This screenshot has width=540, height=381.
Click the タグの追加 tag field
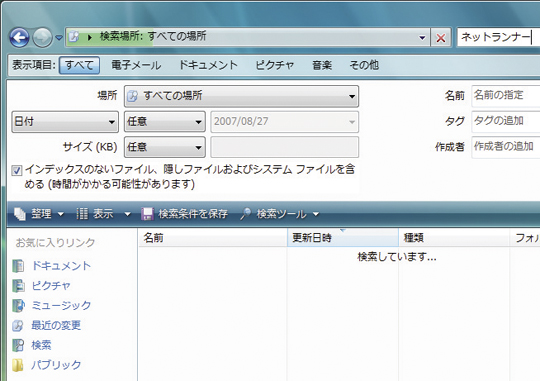click(x=506, y=121)
